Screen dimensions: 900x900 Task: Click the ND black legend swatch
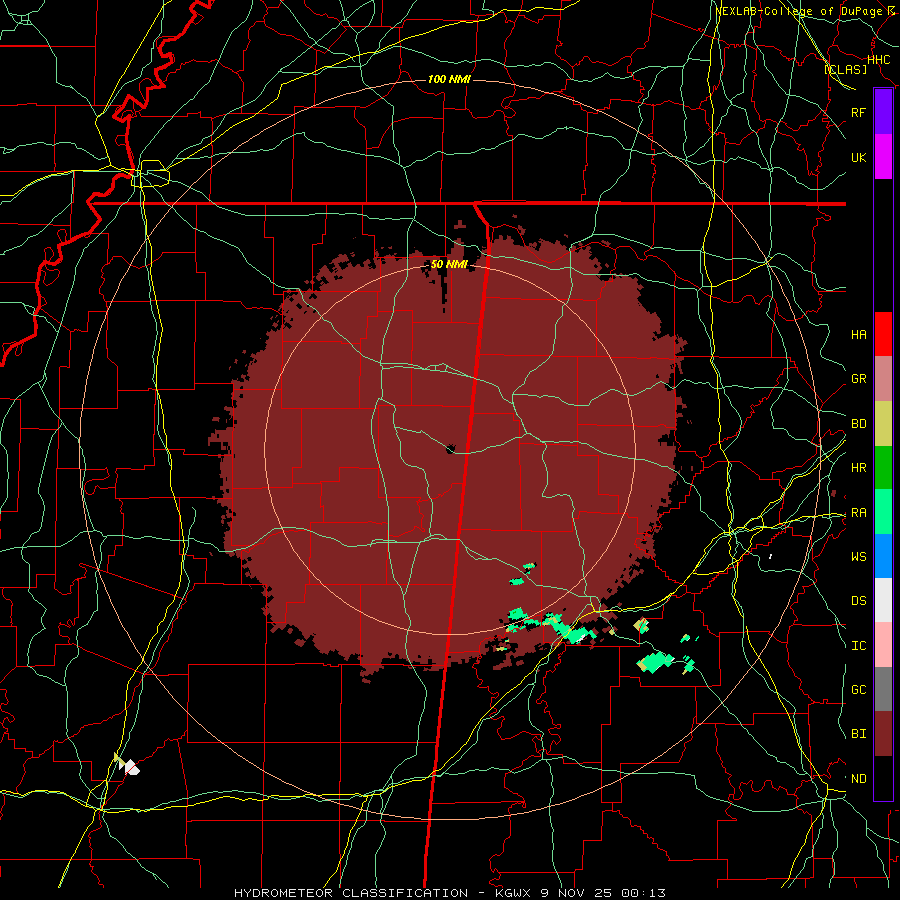pyautogui.click(x=883, y=778)
